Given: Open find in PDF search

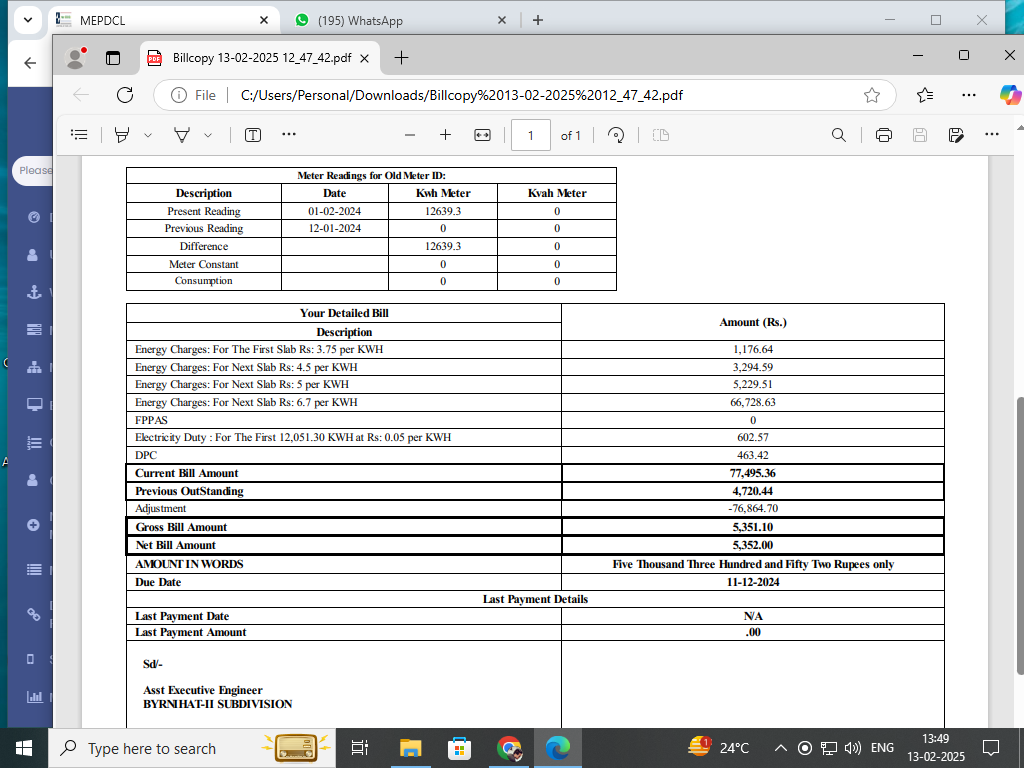Looking at the screenshot, I should (839, 135).
